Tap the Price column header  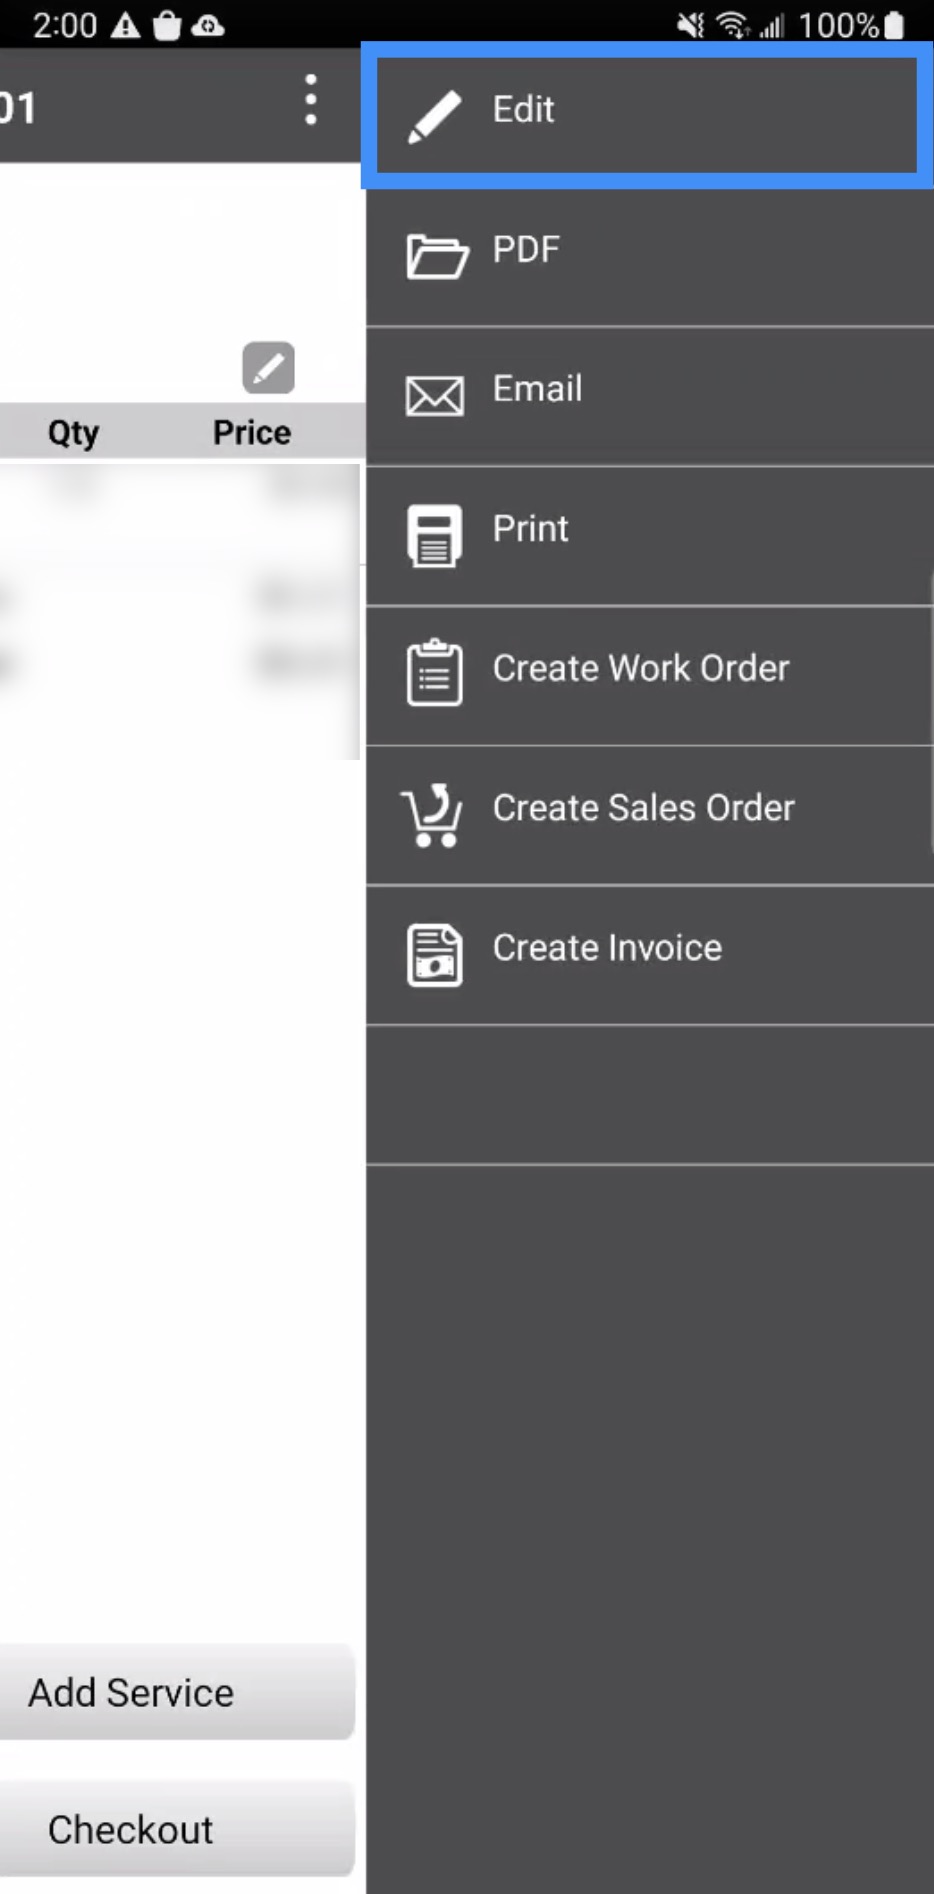(x=252, y=433)
